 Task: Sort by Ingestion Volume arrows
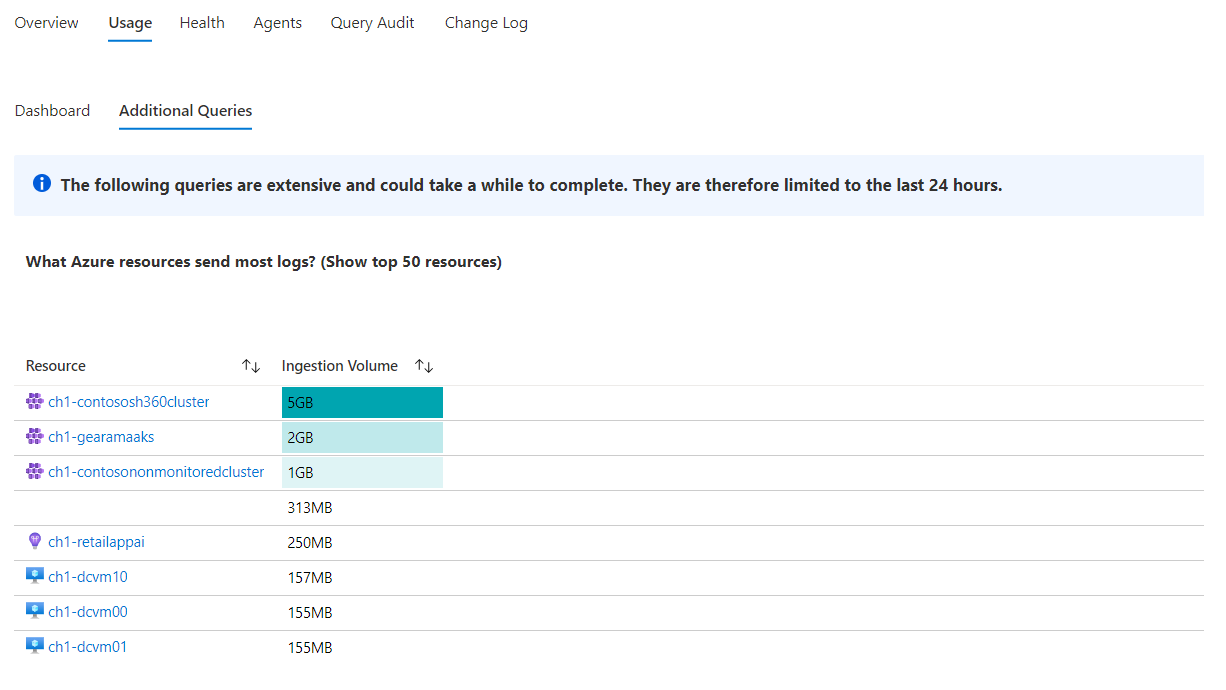tap(424, 366)
